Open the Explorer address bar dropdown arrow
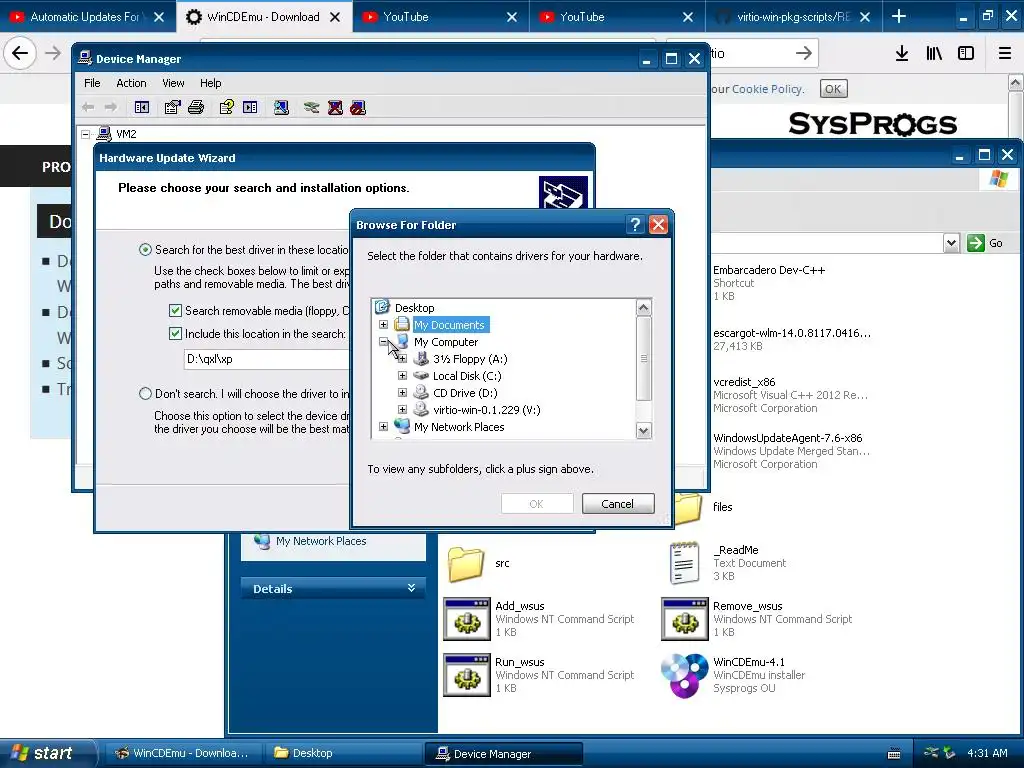 pos(952,243)
